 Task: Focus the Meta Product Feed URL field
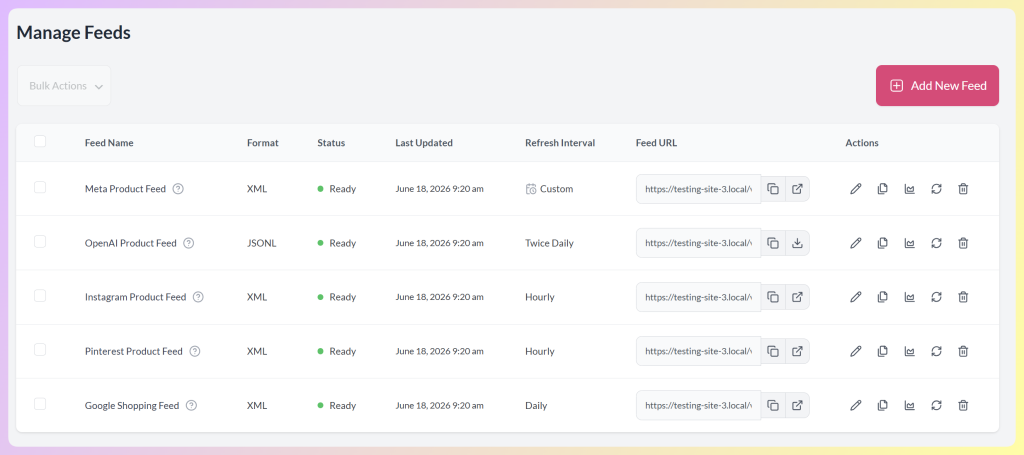tap(699, 189)
